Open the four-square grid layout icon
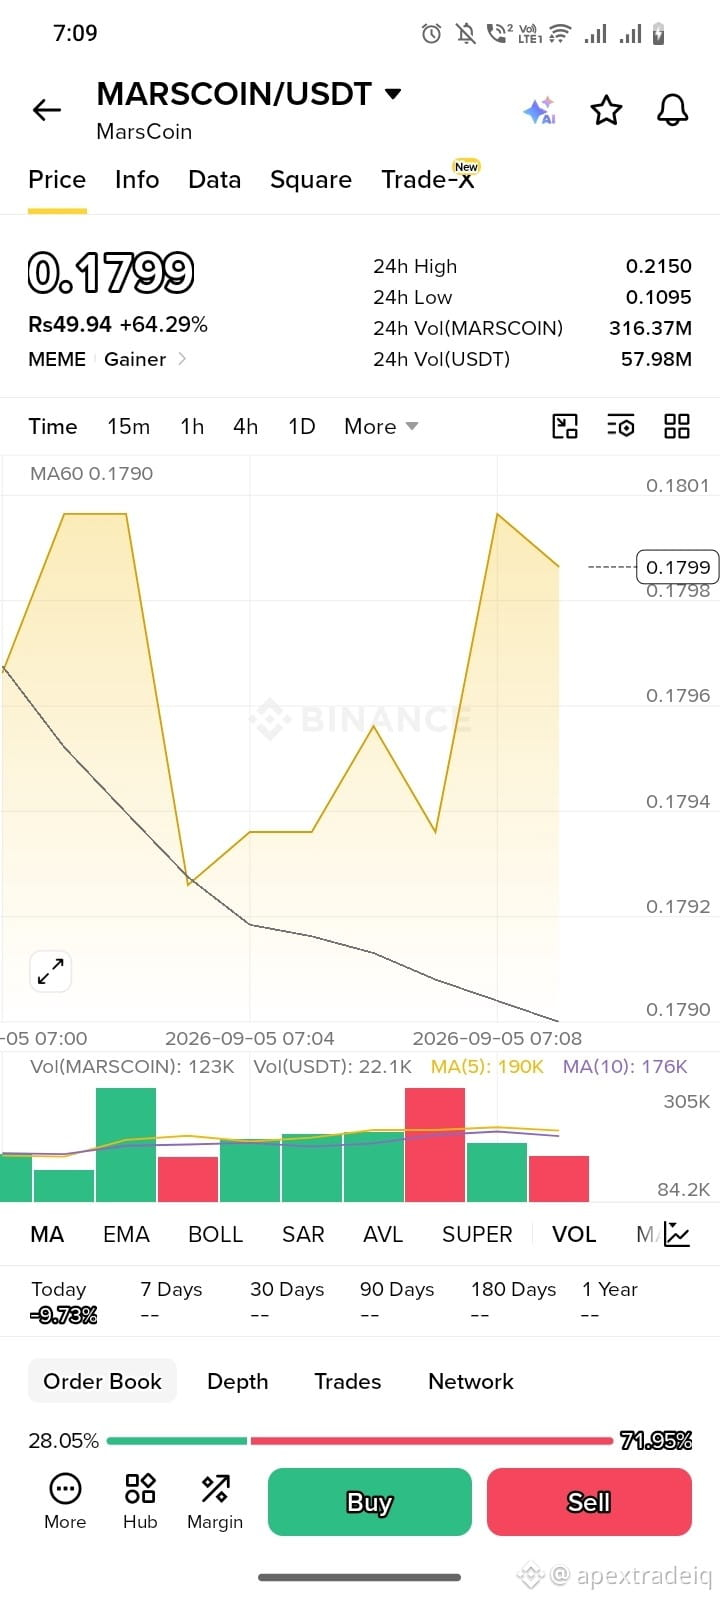The height and width of the screenshot is (1600, 720). click(x=677, y=427)
